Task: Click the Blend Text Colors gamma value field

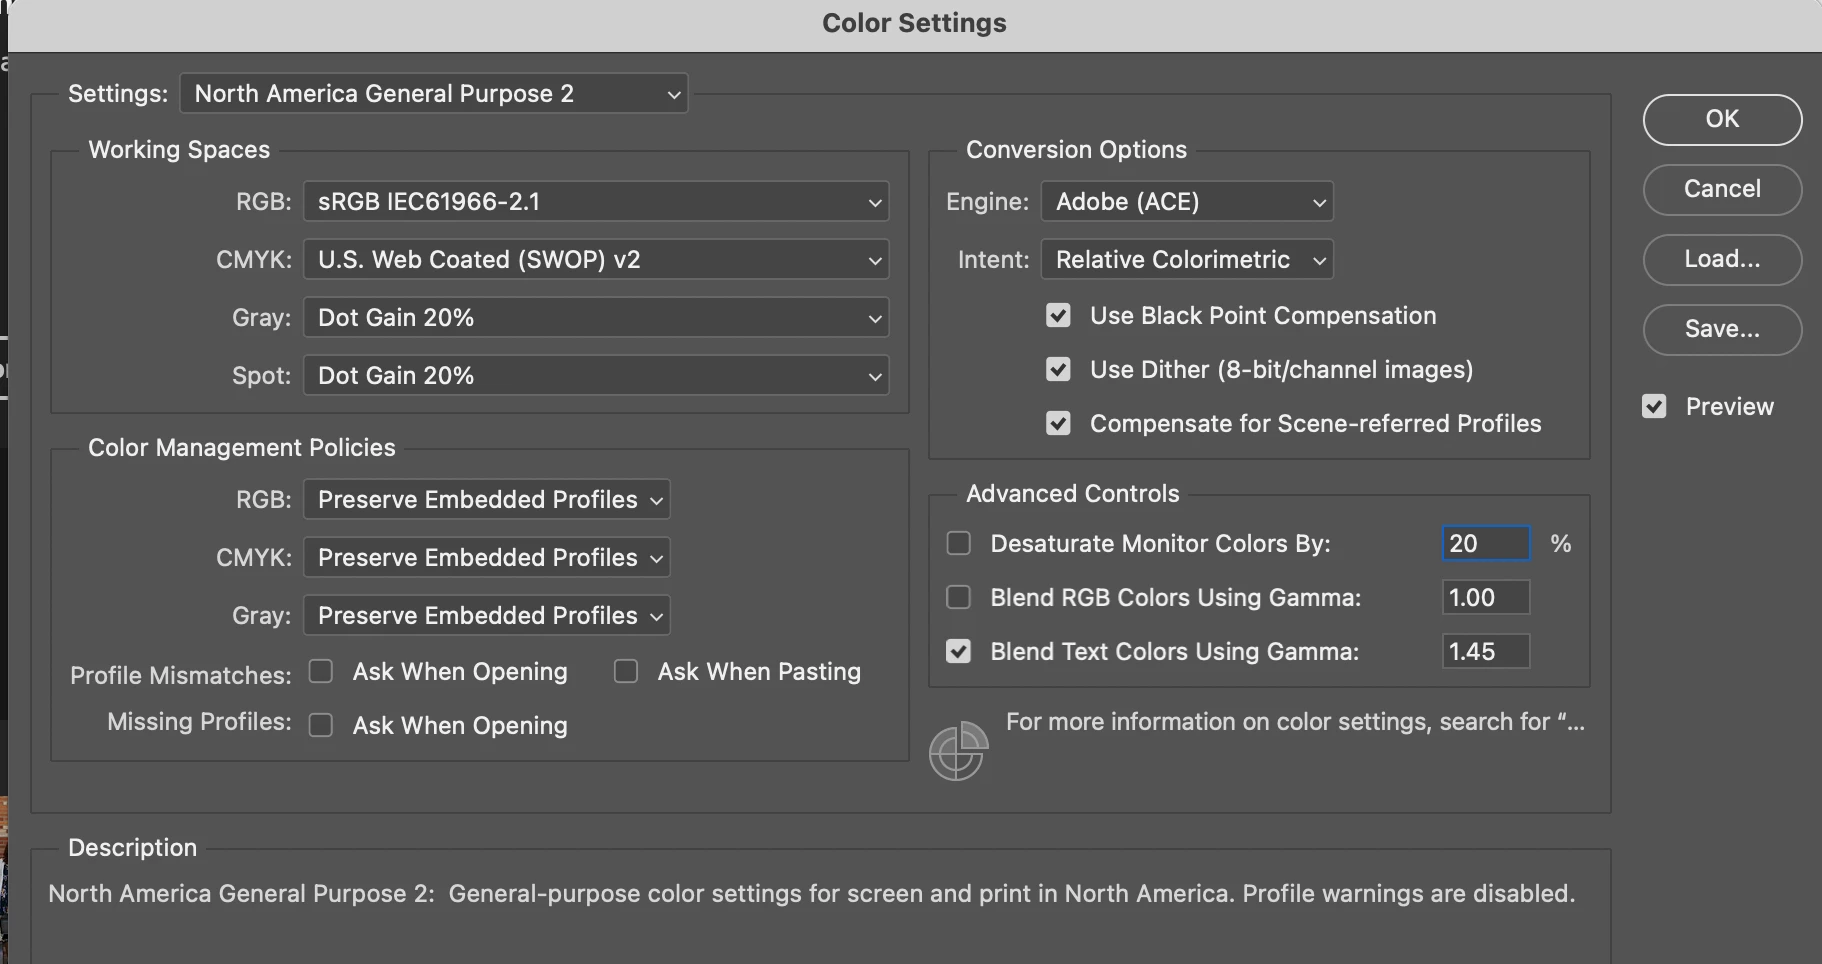Action: [1486, 651]
